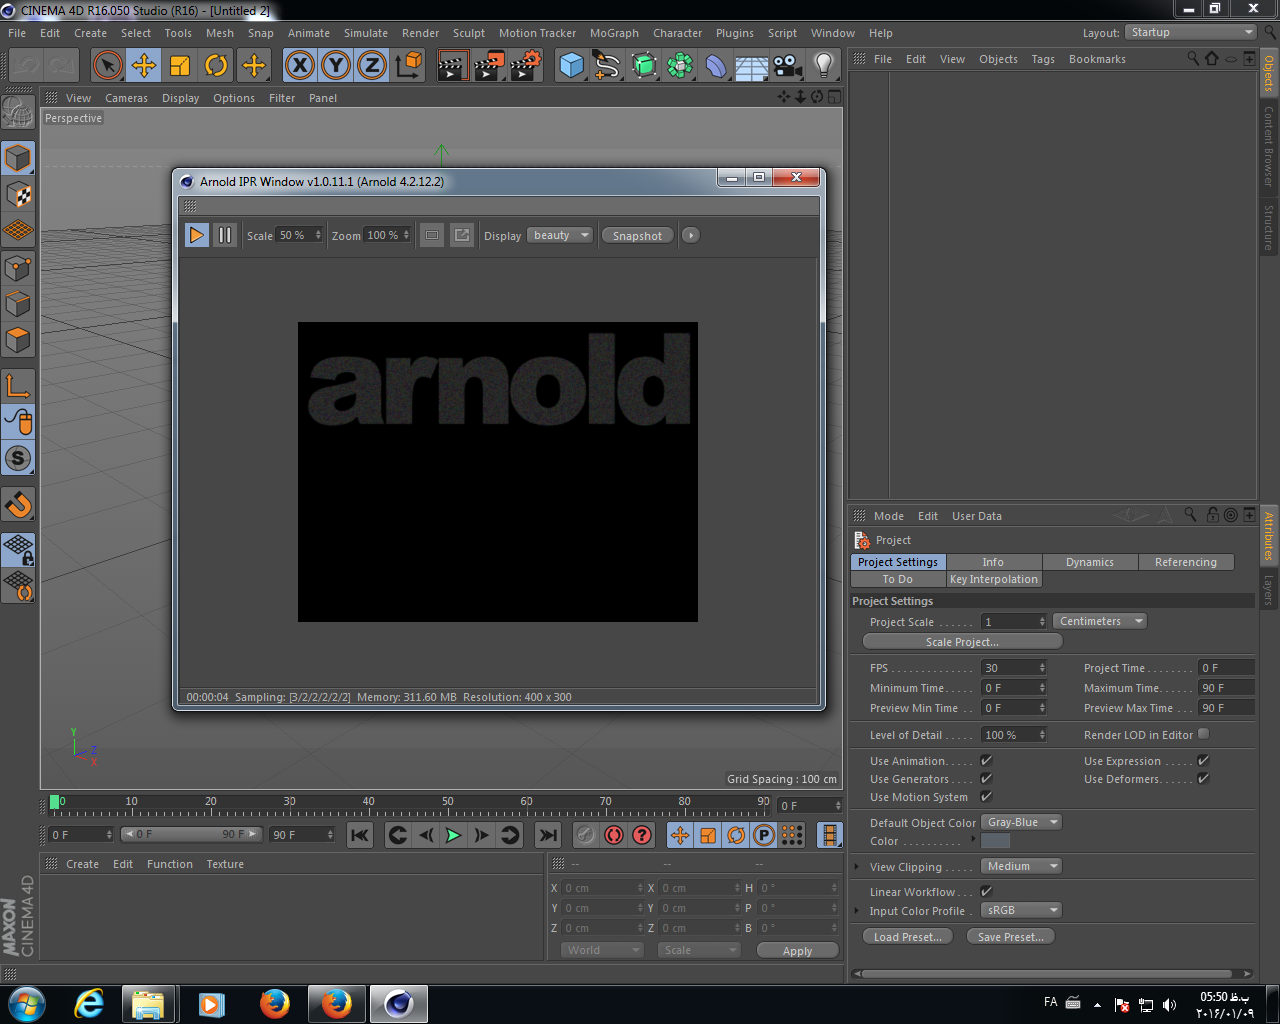Viewport: 1280px width, 1024px height.
Task: Enable Polygons mode
Action: click(x=18, y=340)
